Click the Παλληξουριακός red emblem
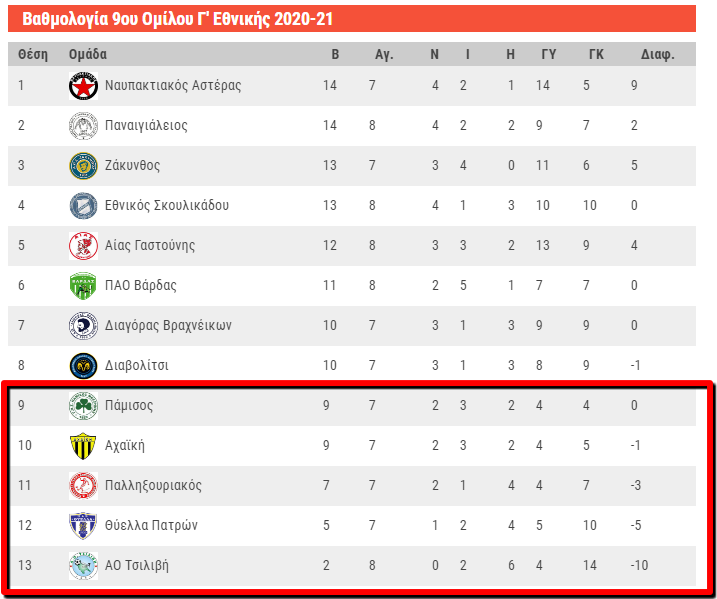The width and height of the screenshot is (717, 599). point(83,486)
